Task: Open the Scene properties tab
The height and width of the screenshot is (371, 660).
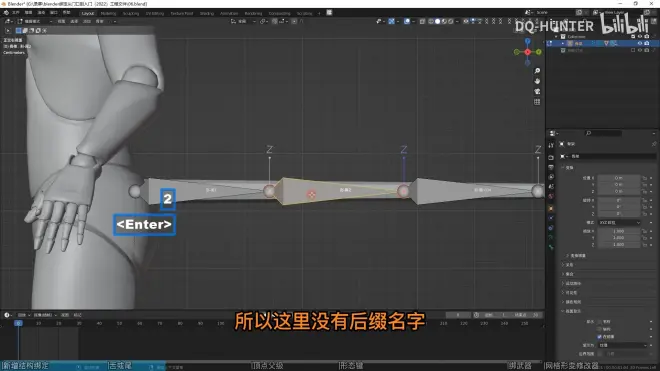Action: [x=551, y=187]
